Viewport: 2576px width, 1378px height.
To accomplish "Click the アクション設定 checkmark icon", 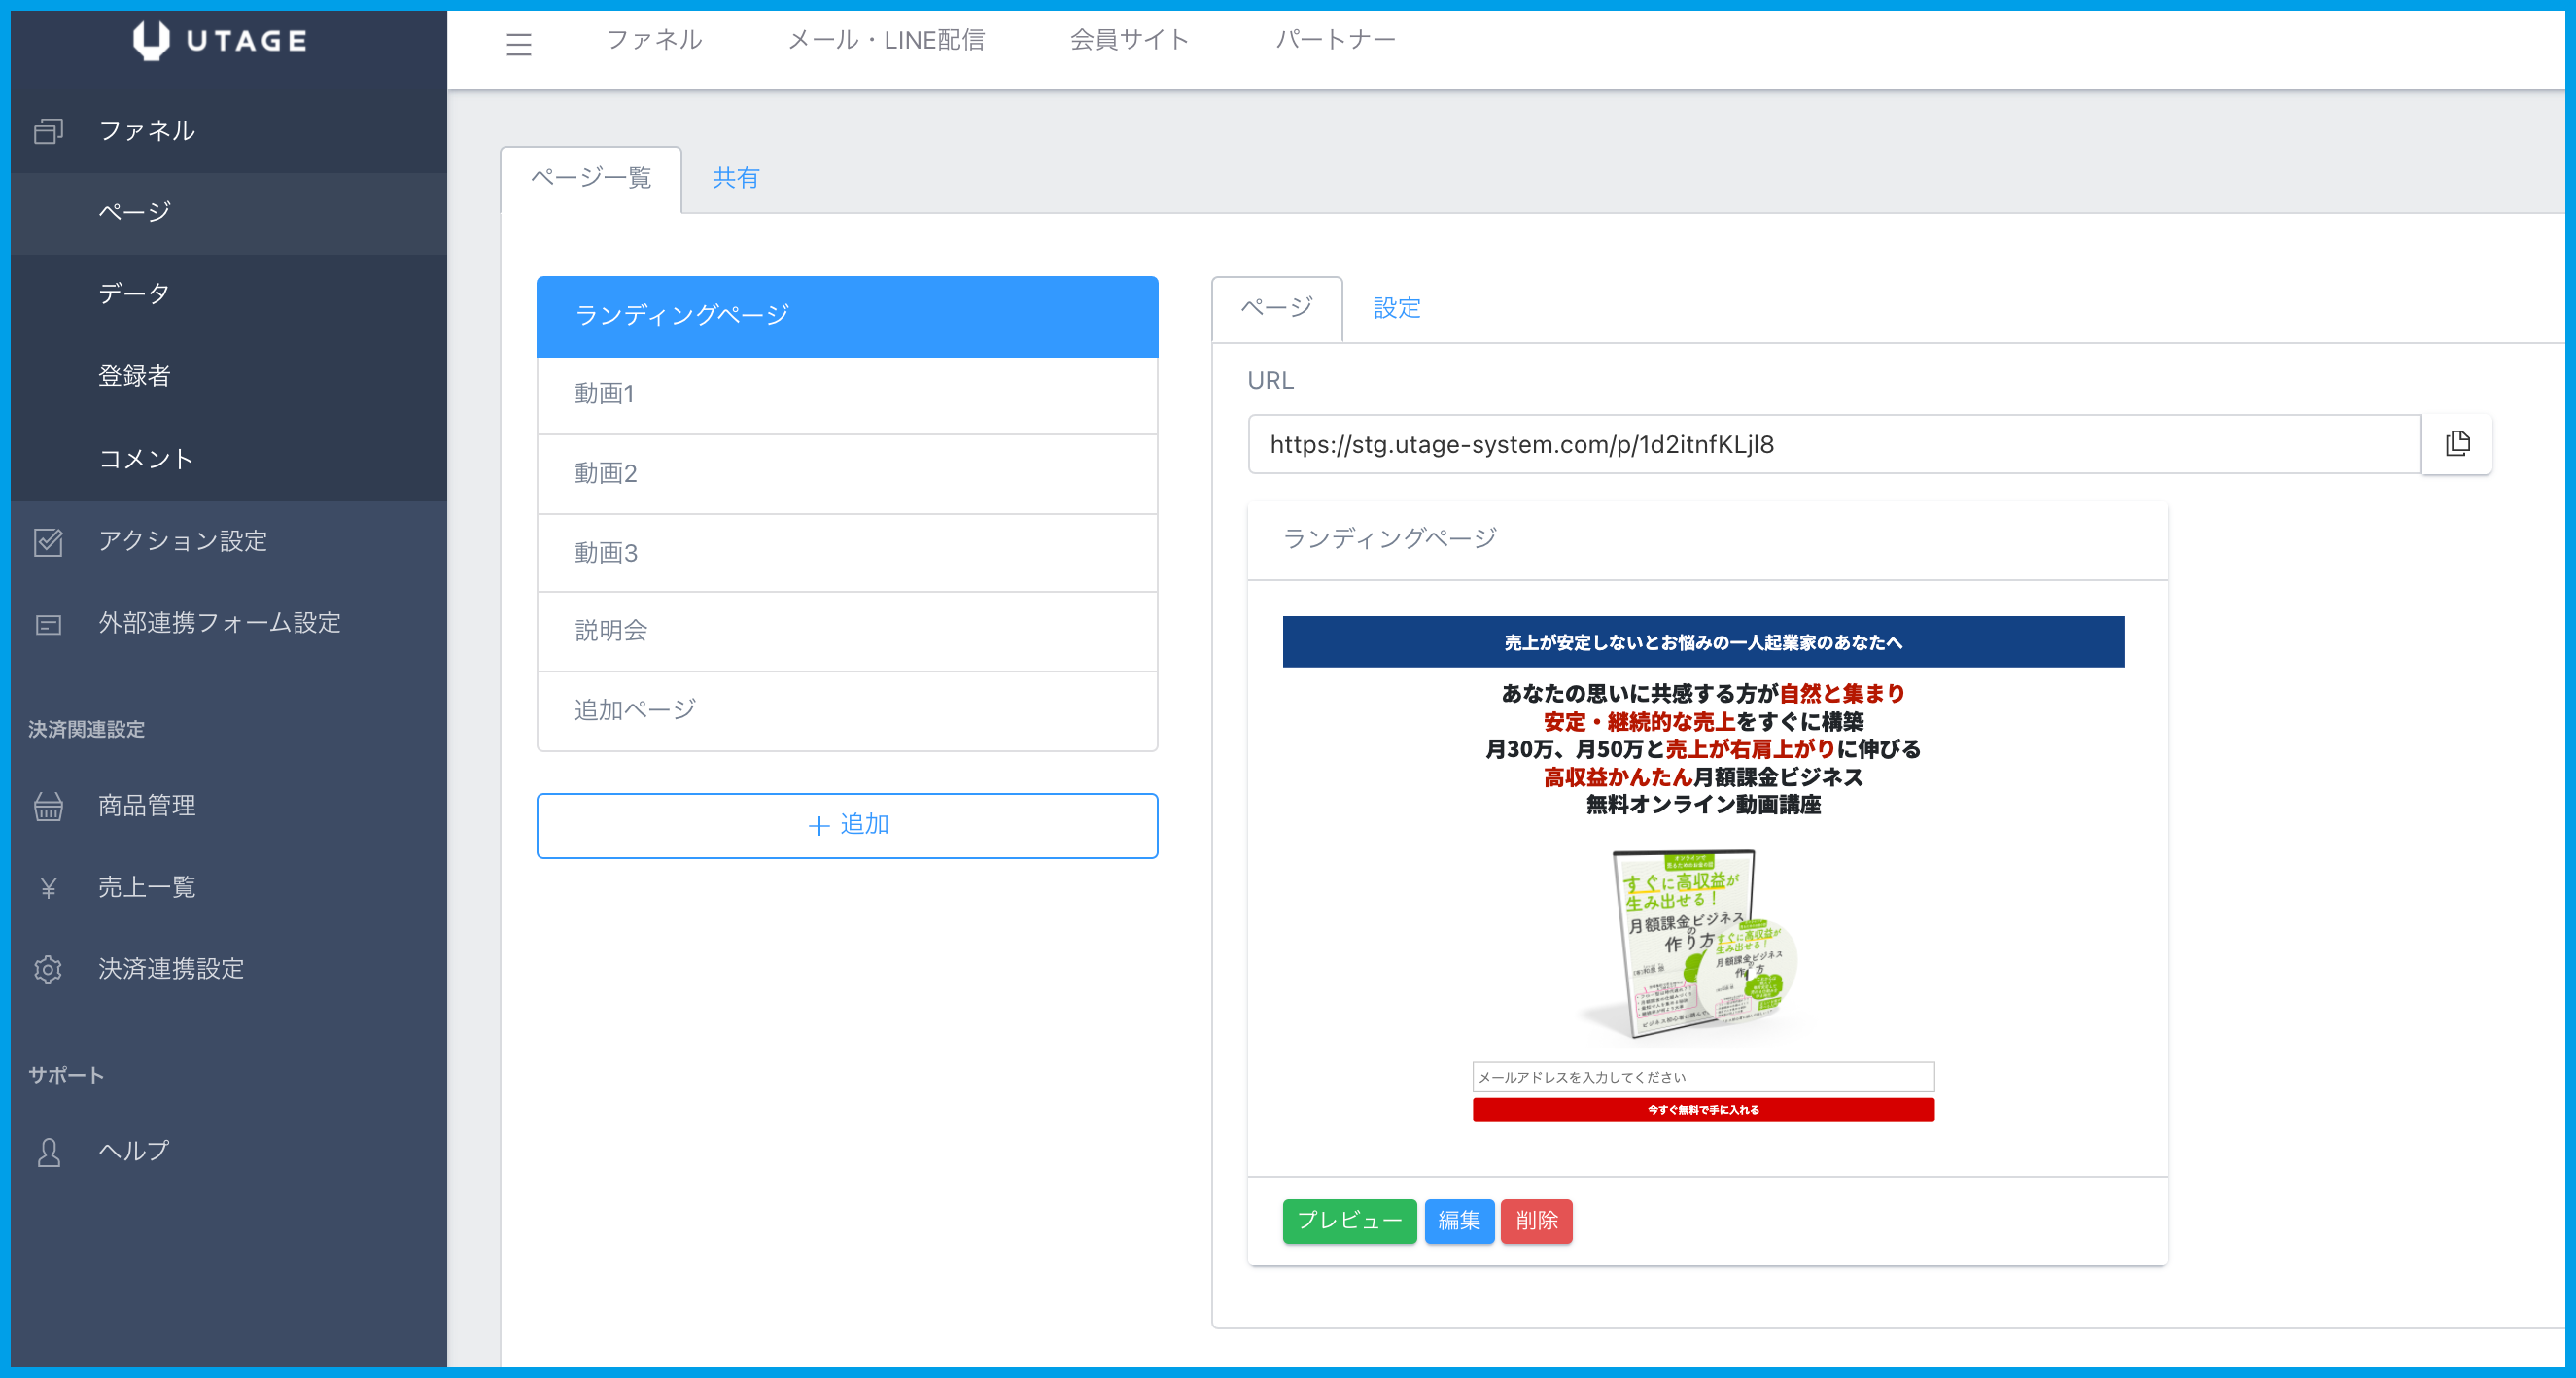I will tap(48, 541).
